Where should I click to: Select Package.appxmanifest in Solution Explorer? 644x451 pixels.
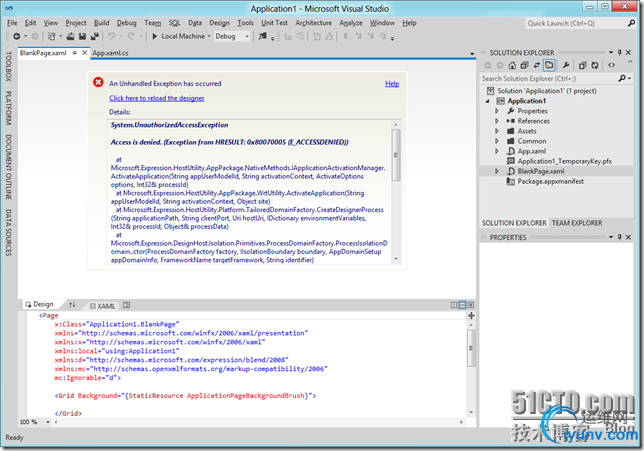coord(550,182)
